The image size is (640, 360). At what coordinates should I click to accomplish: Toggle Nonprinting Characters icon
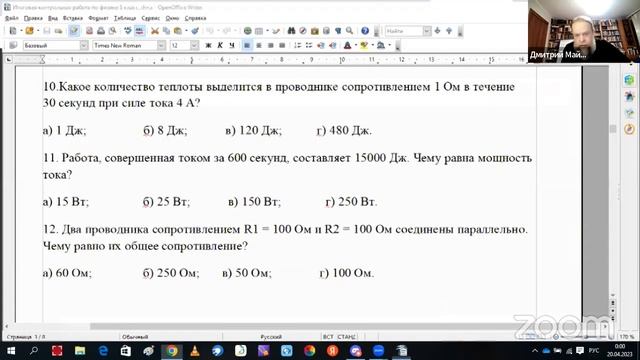click(x=338, y=31)
